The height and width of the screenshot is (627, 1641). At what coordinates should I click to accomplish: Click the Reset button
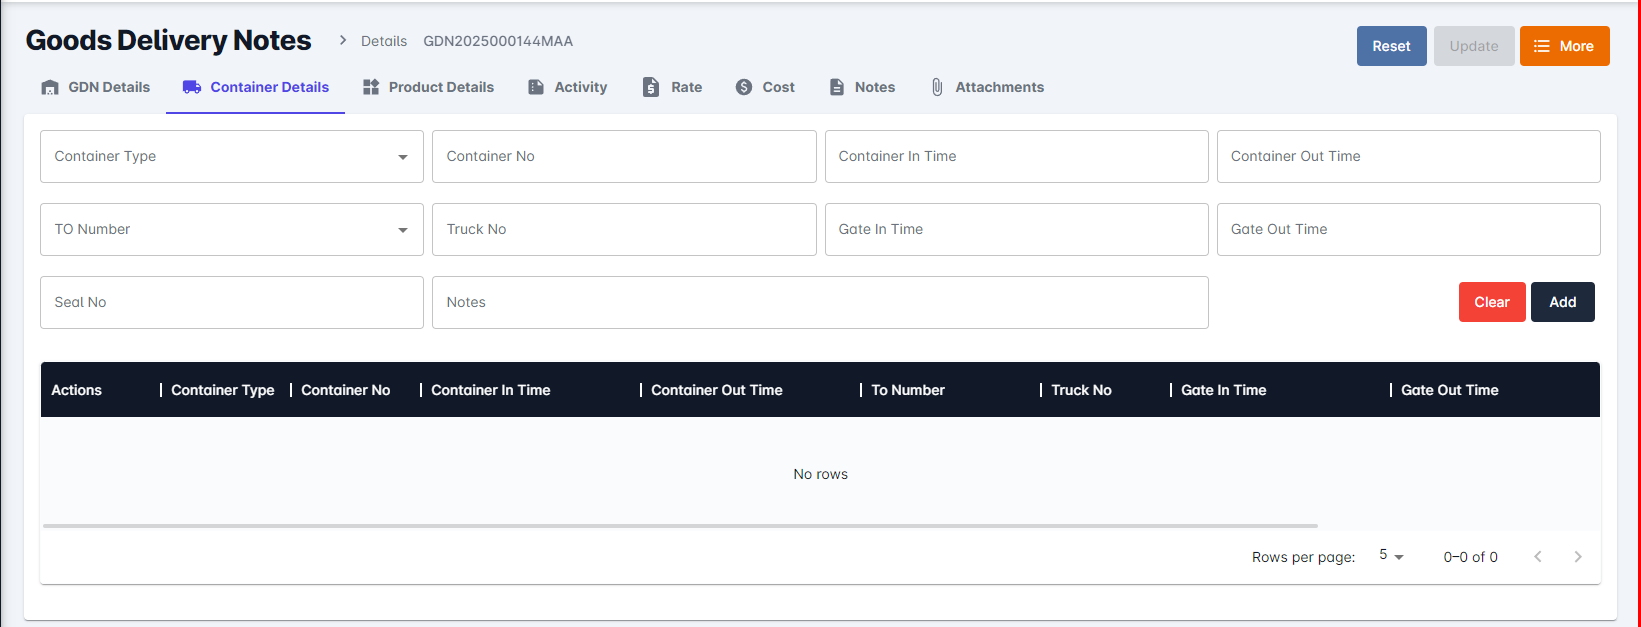[1391, 46]
